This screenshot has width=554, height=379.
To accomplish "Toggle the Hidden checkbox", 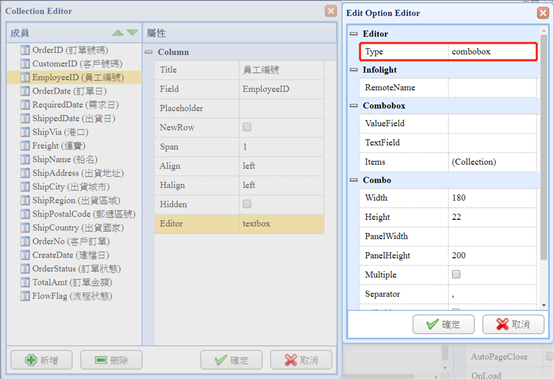I will 247,204.
